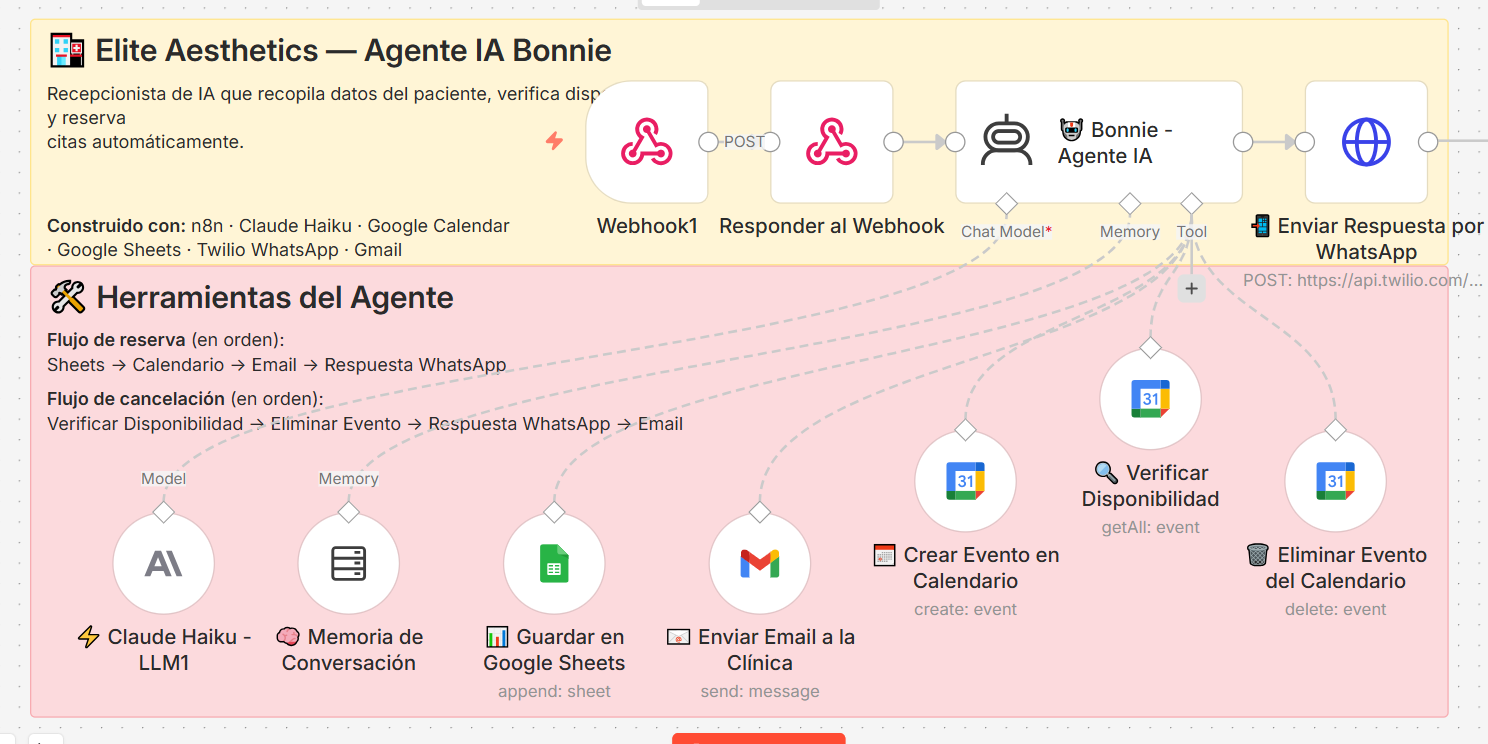Click the 'POST: https://api.twilio.com/...' subtitle
Image resolution: width=1488 pixels, height=744 pixels.
coord(1363,280)
